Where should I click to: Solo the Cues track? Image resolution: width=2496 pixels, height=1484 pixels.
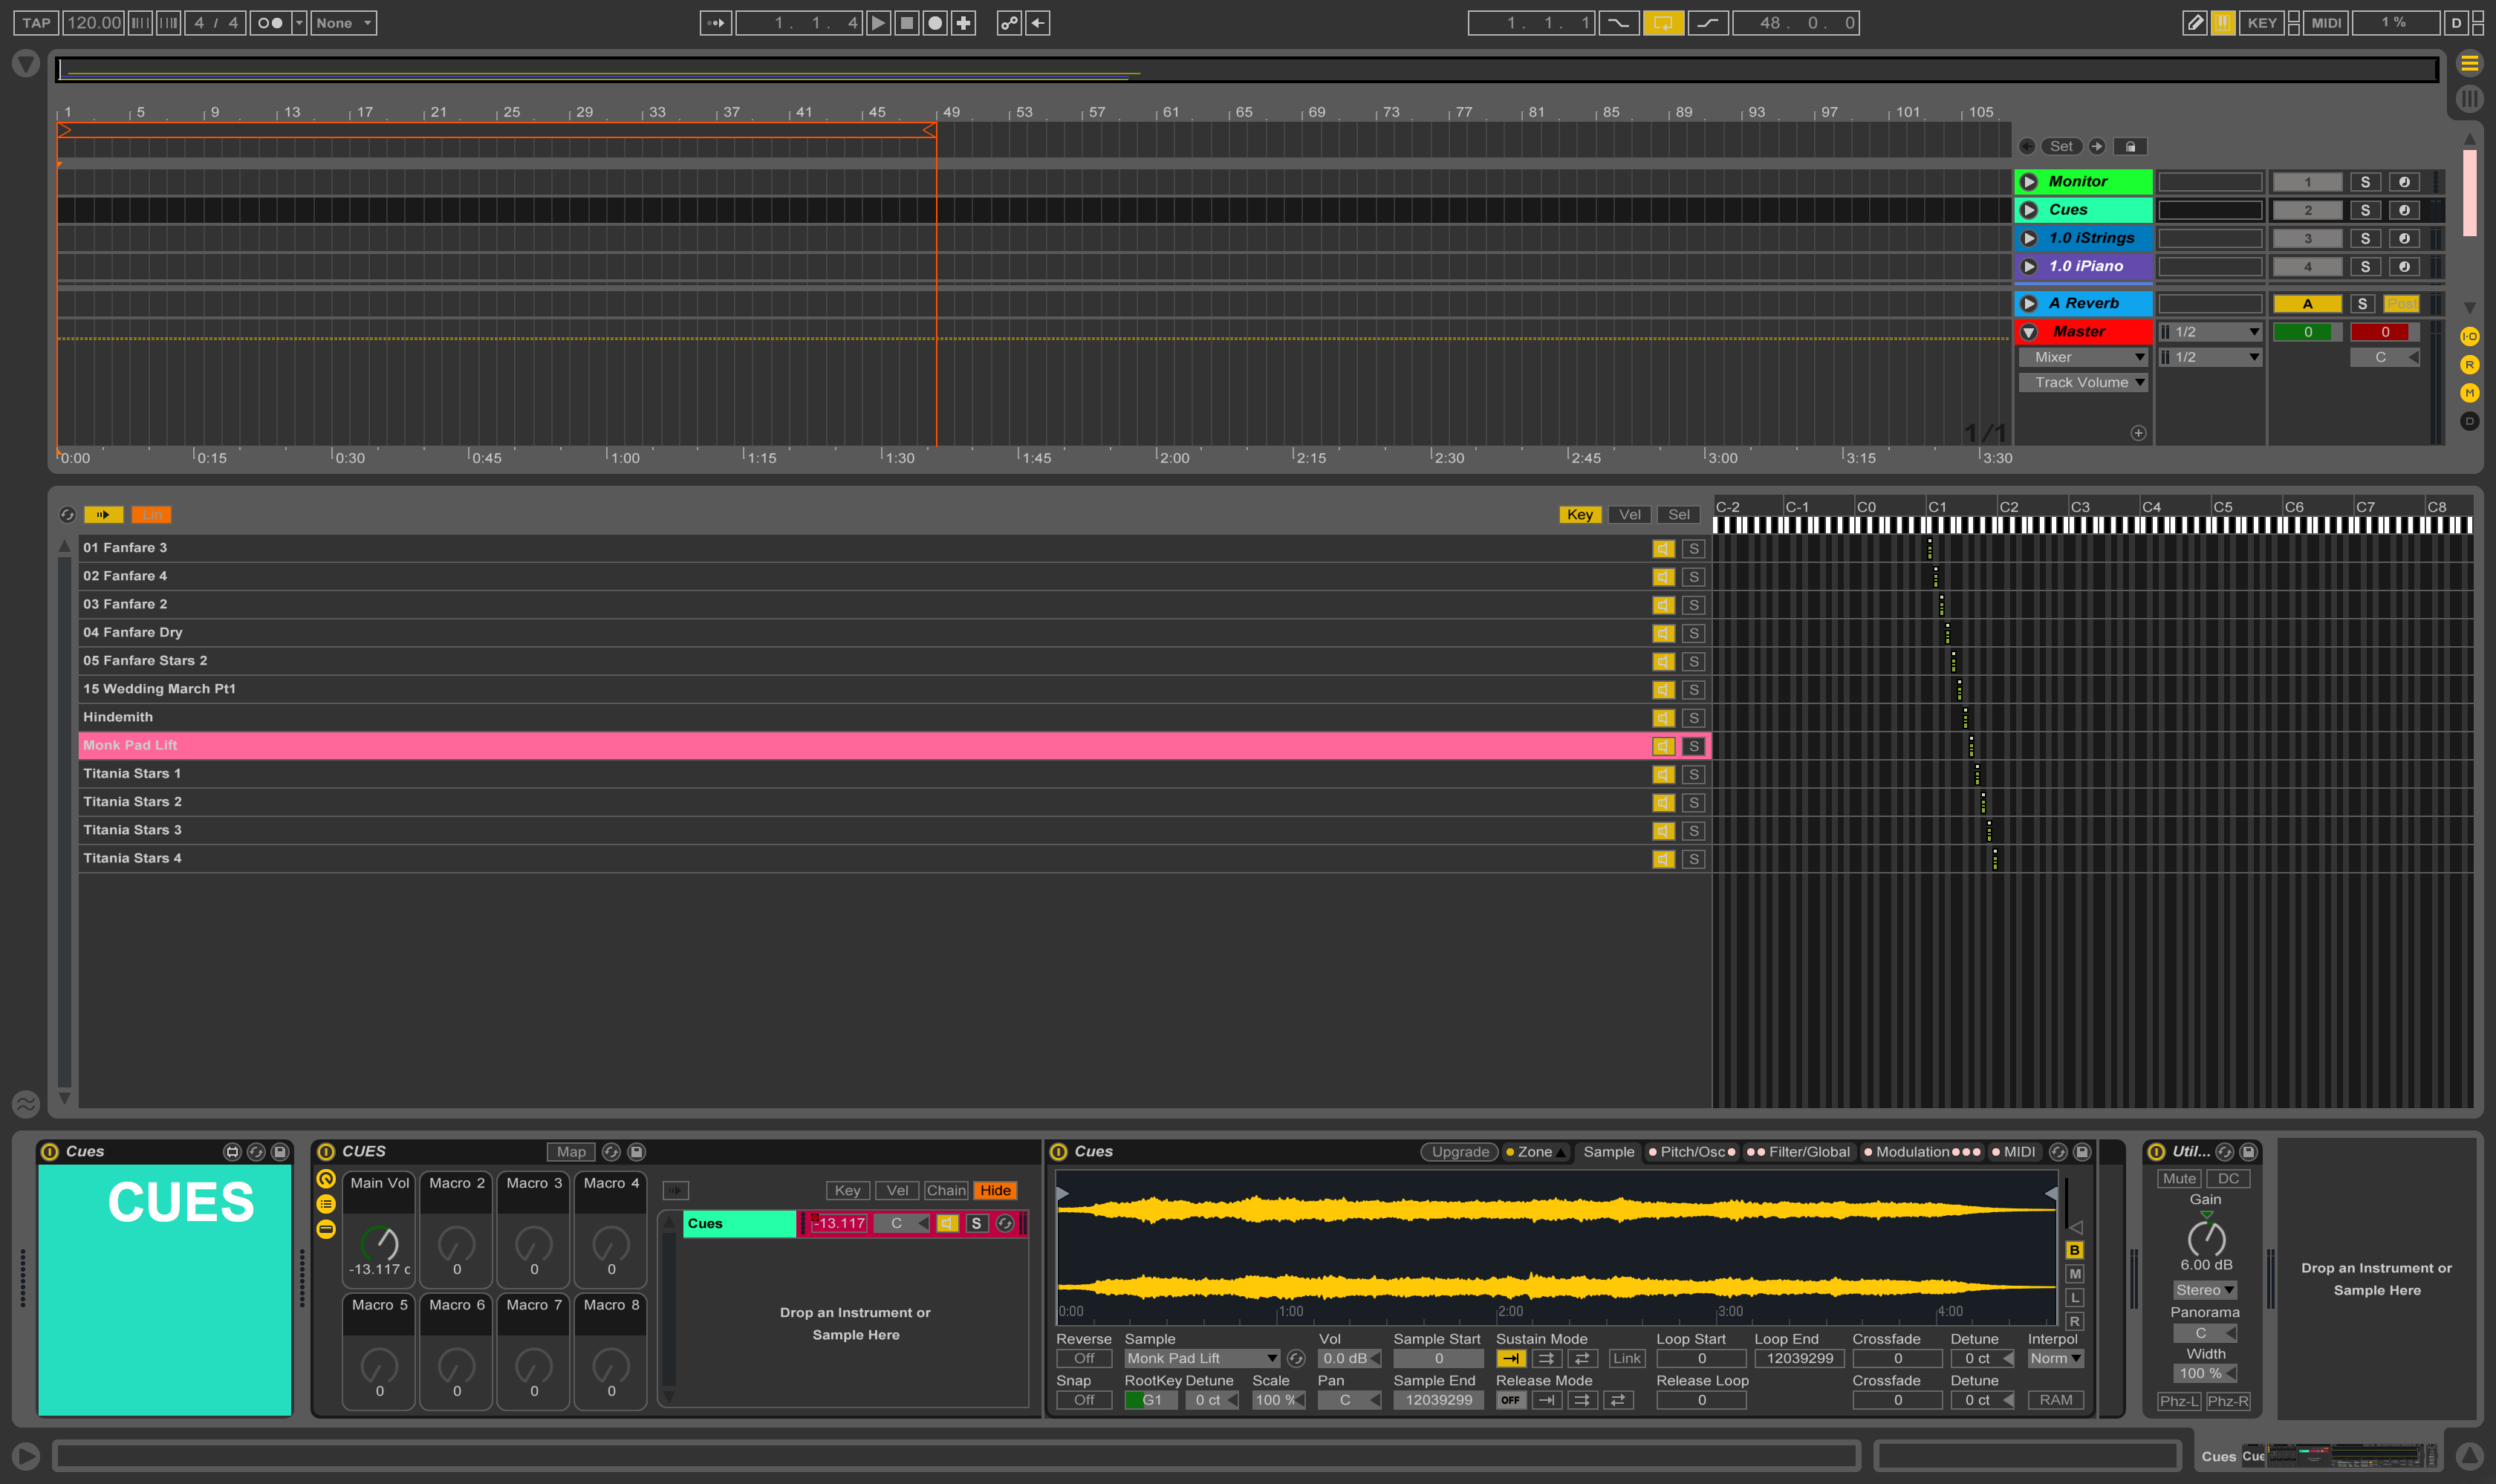click(x=2364, y=210)
